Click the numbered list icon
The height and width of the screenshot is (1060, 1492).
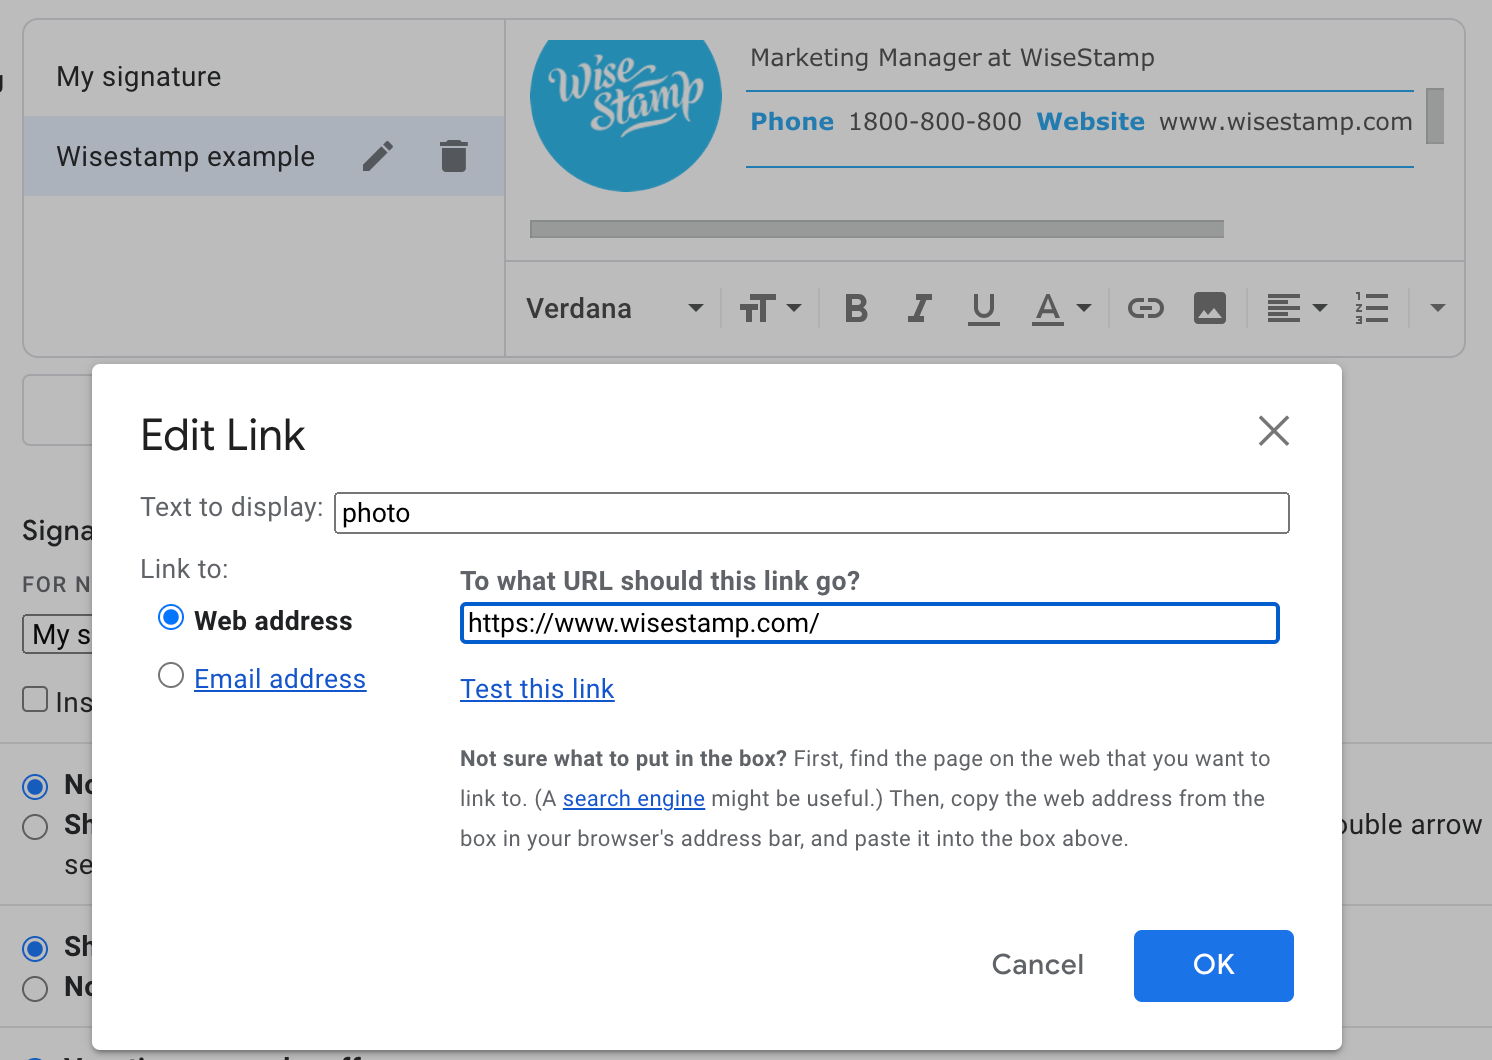pos(1371,308)
